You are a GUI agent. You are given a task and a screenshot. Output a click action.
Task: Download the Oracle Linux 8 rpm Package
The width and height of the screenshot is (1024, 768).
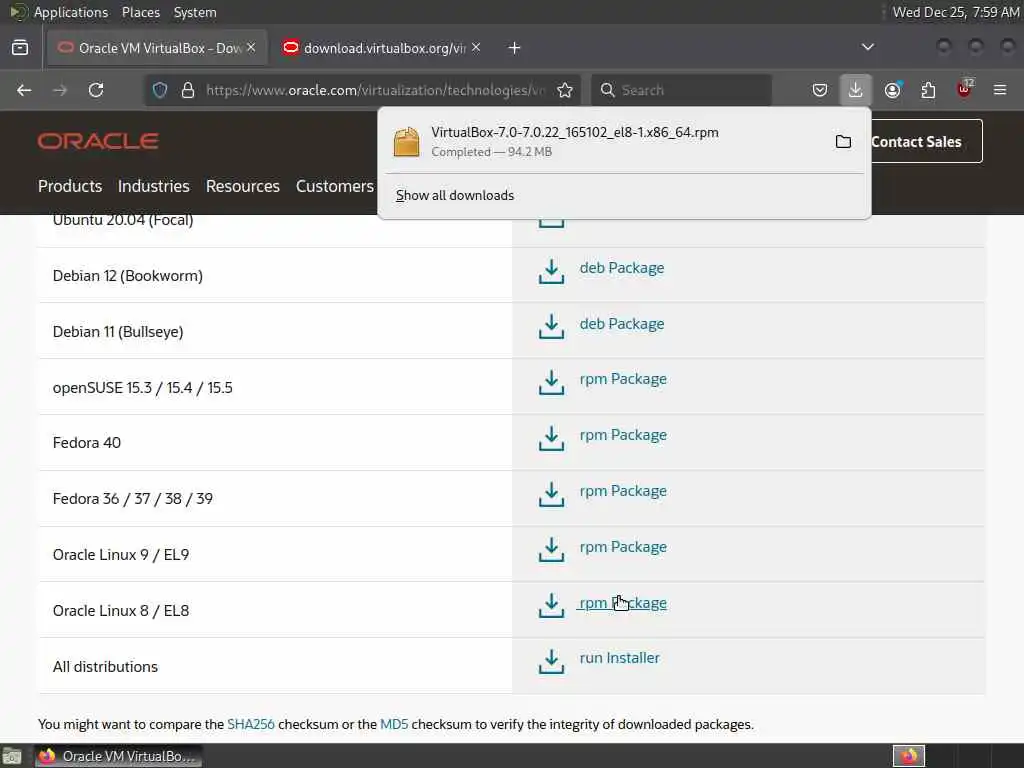tap(623, 603)
